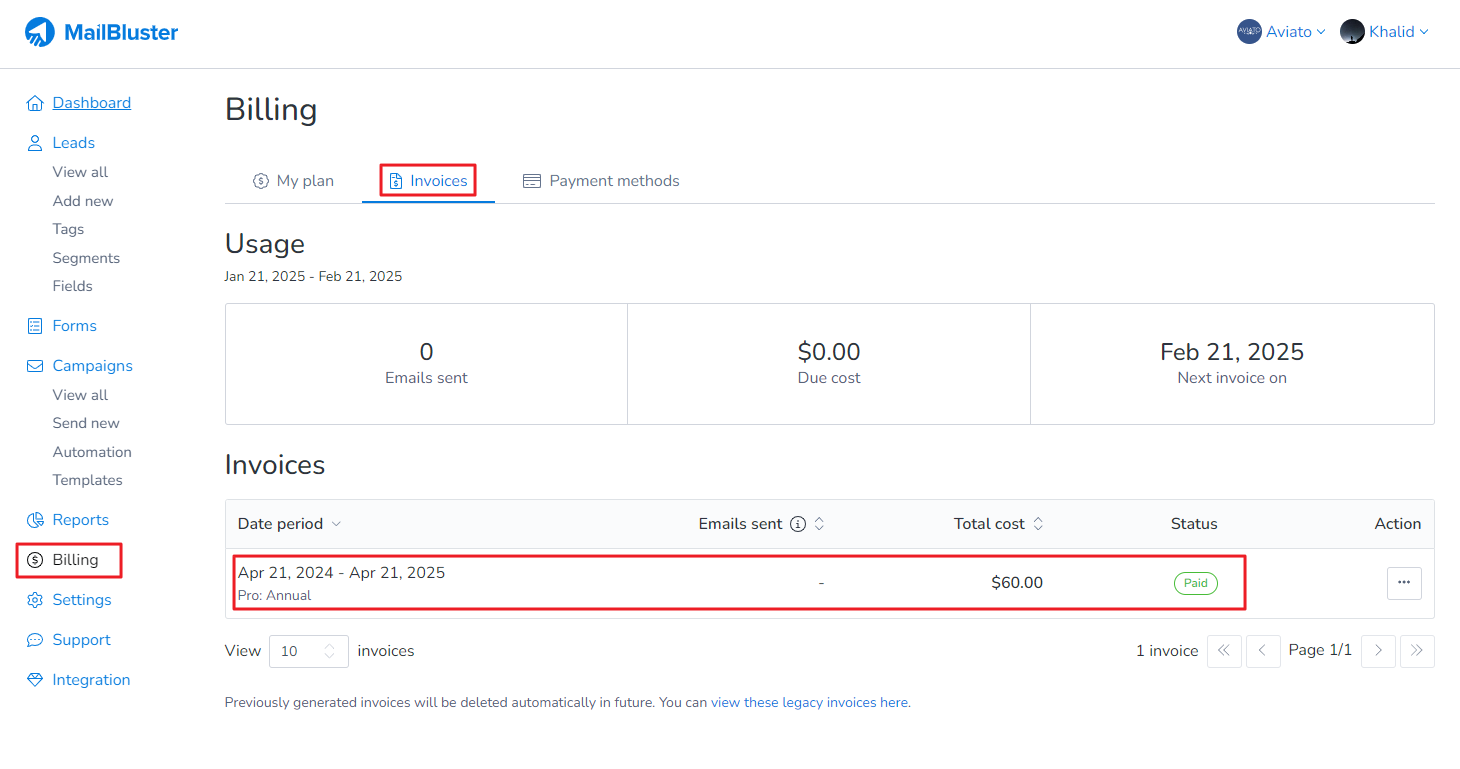
Task: Click the Campaigns envelope icon
Action: pyautogui.click(x=35, y=366)
